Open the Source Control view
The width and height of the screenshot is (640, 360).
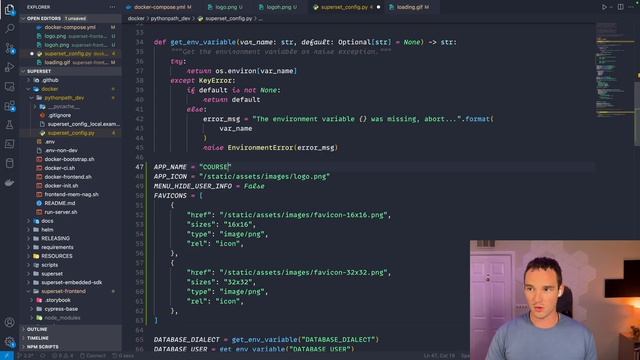tap(9, 48)
